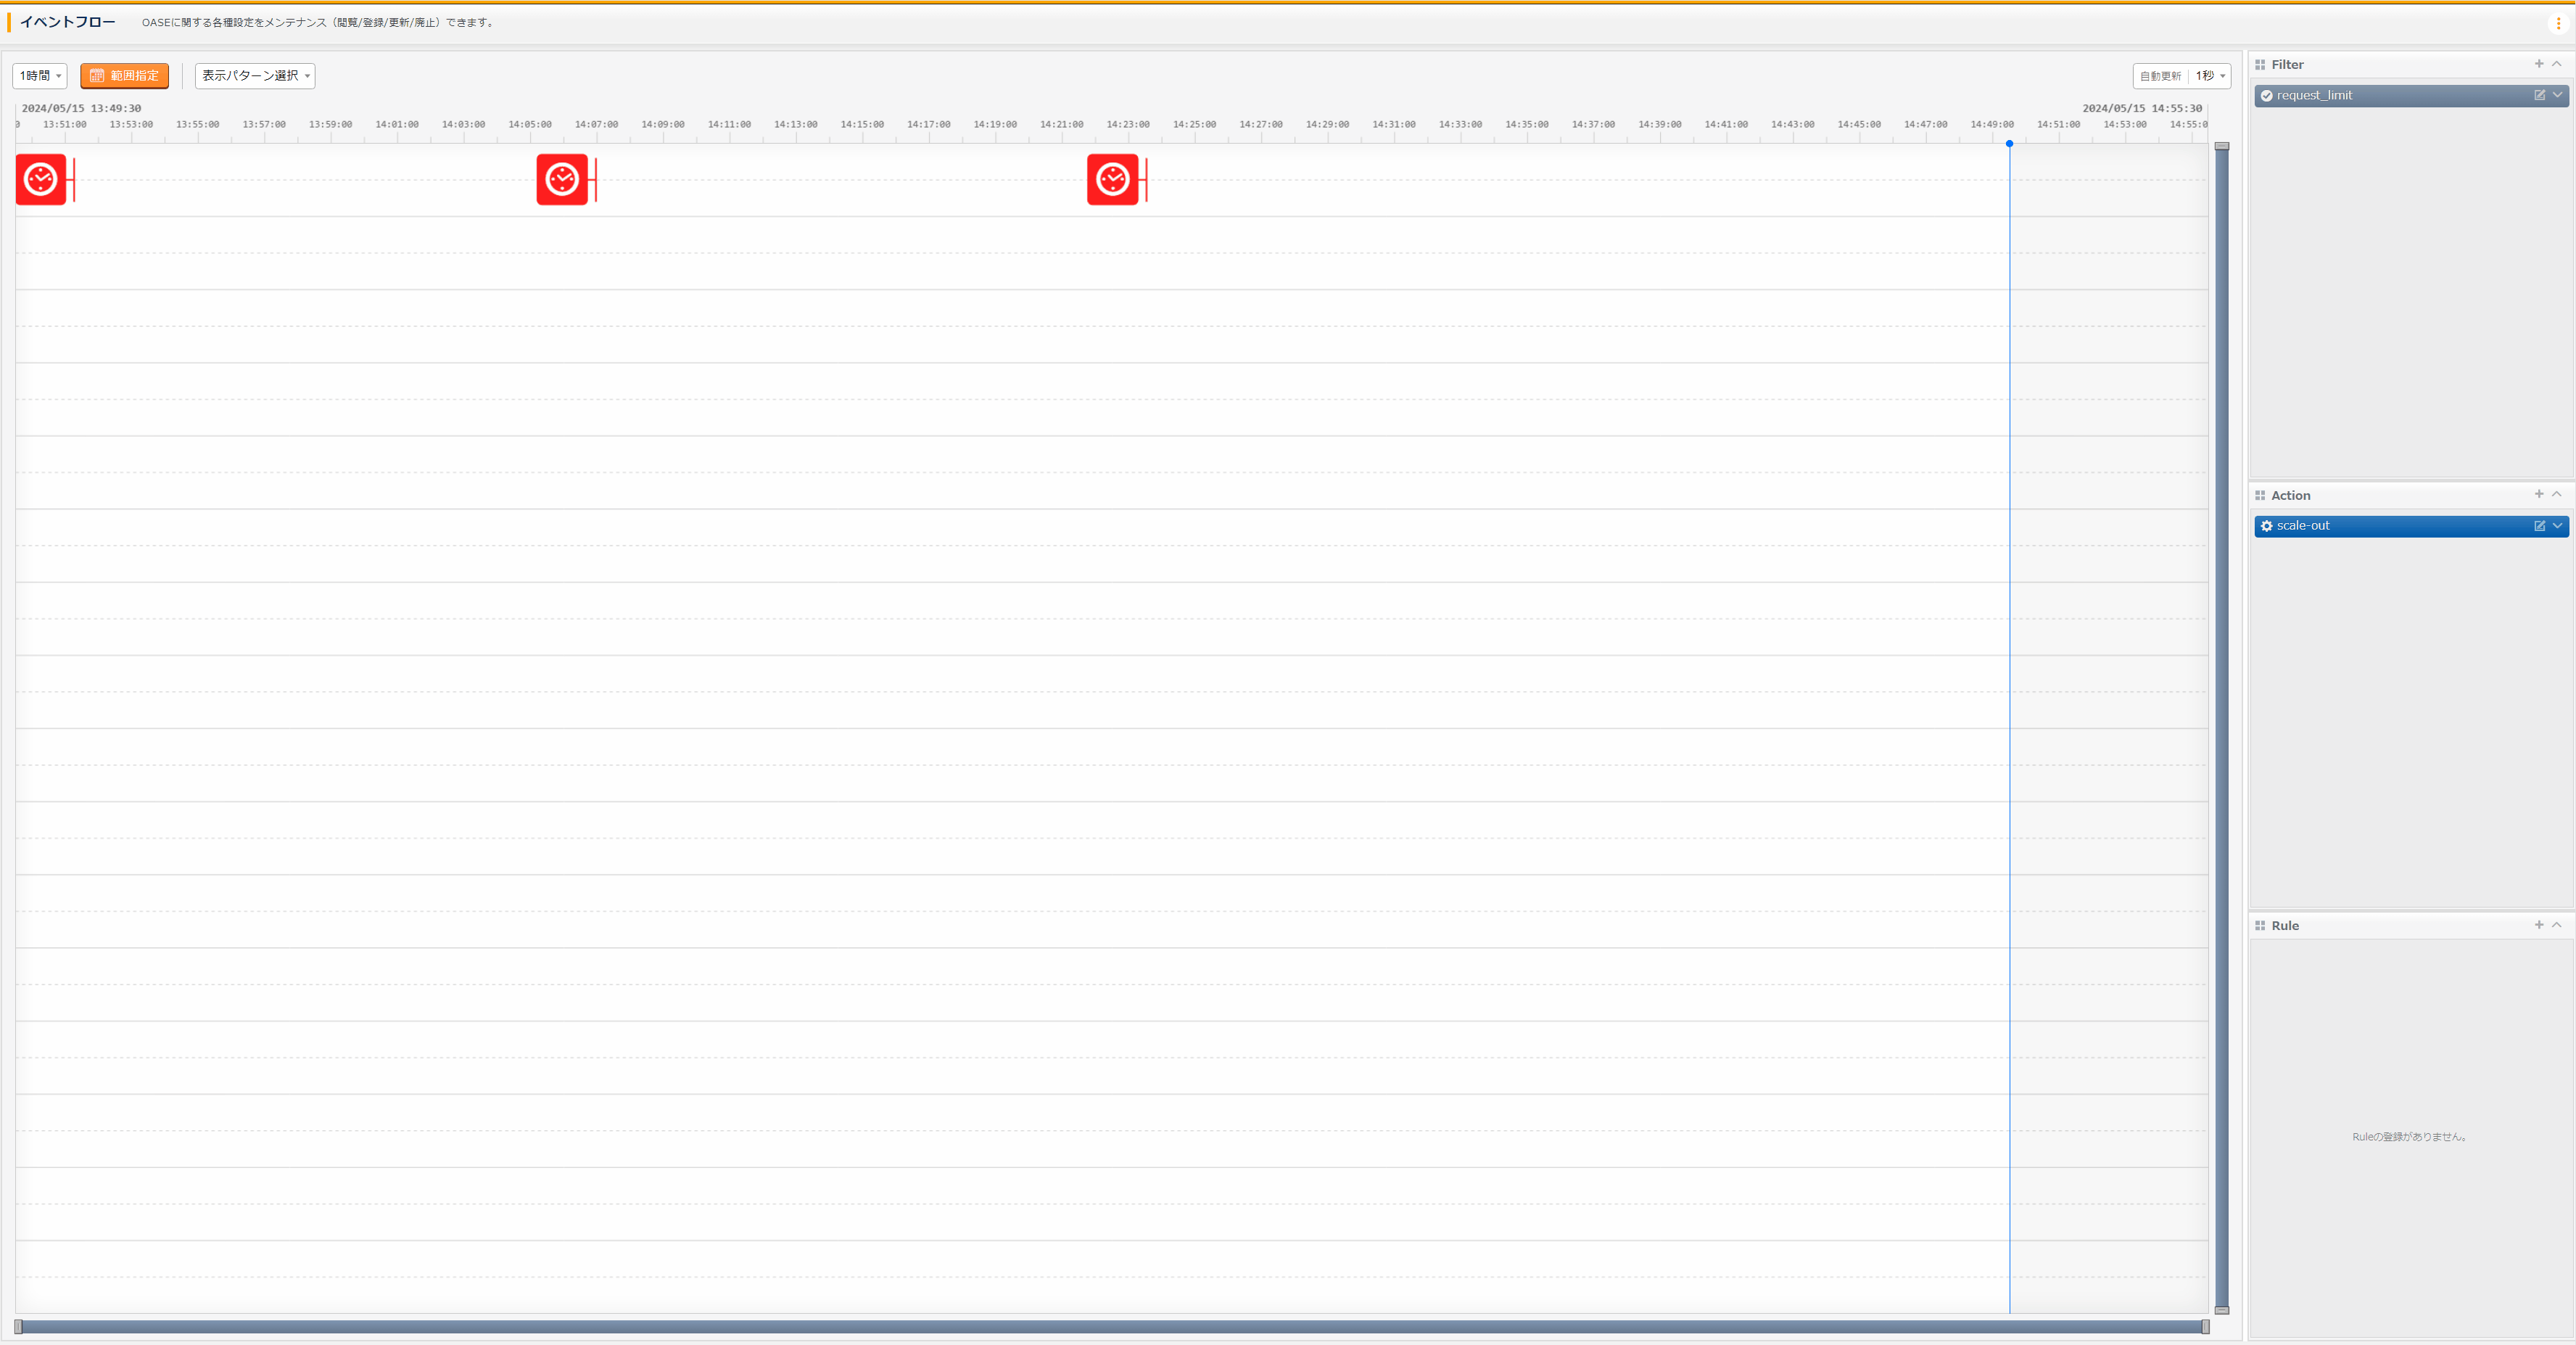
Task: Click the first red timer event icon
Action: (x=41, y=179)
